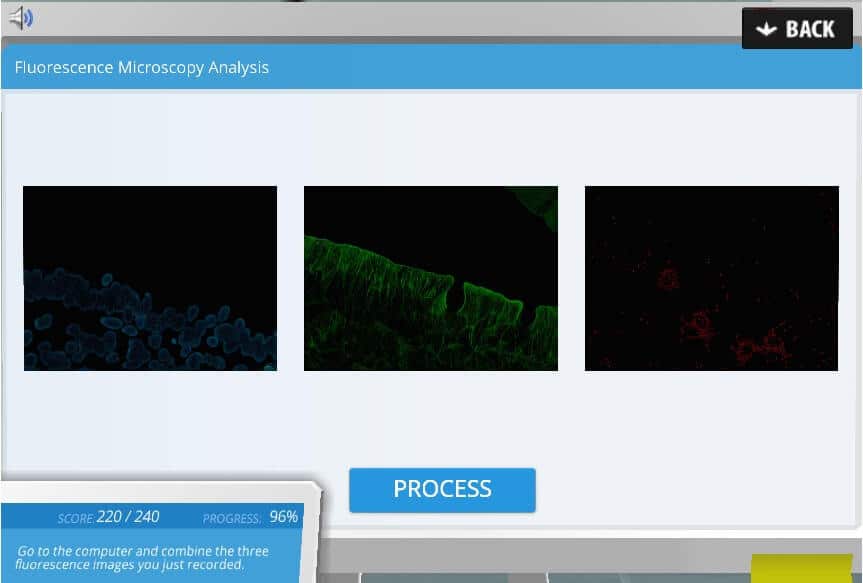The height and width of the screenshot is (583, 863).
Task: Select the middle green-stained tissue image
Action: (430, 277)
